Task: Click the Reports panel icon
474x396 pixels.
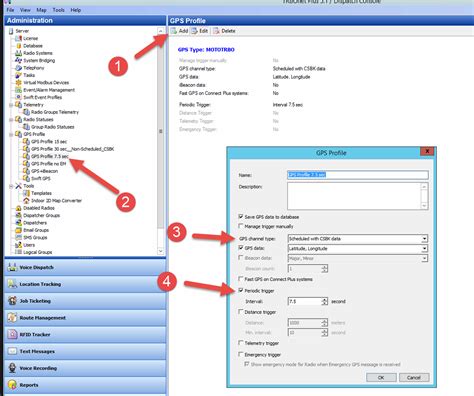Action: click(12, 385)
